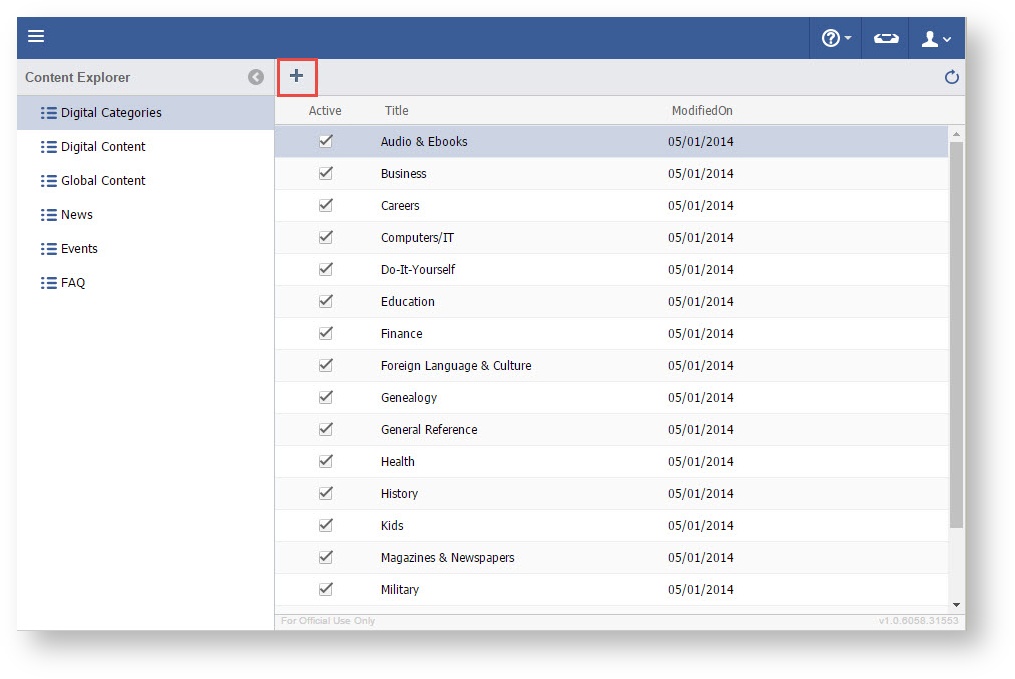Sort by the ModifiedOn column header
This screenshot has height=679, width=1015.
coord(702,111)
